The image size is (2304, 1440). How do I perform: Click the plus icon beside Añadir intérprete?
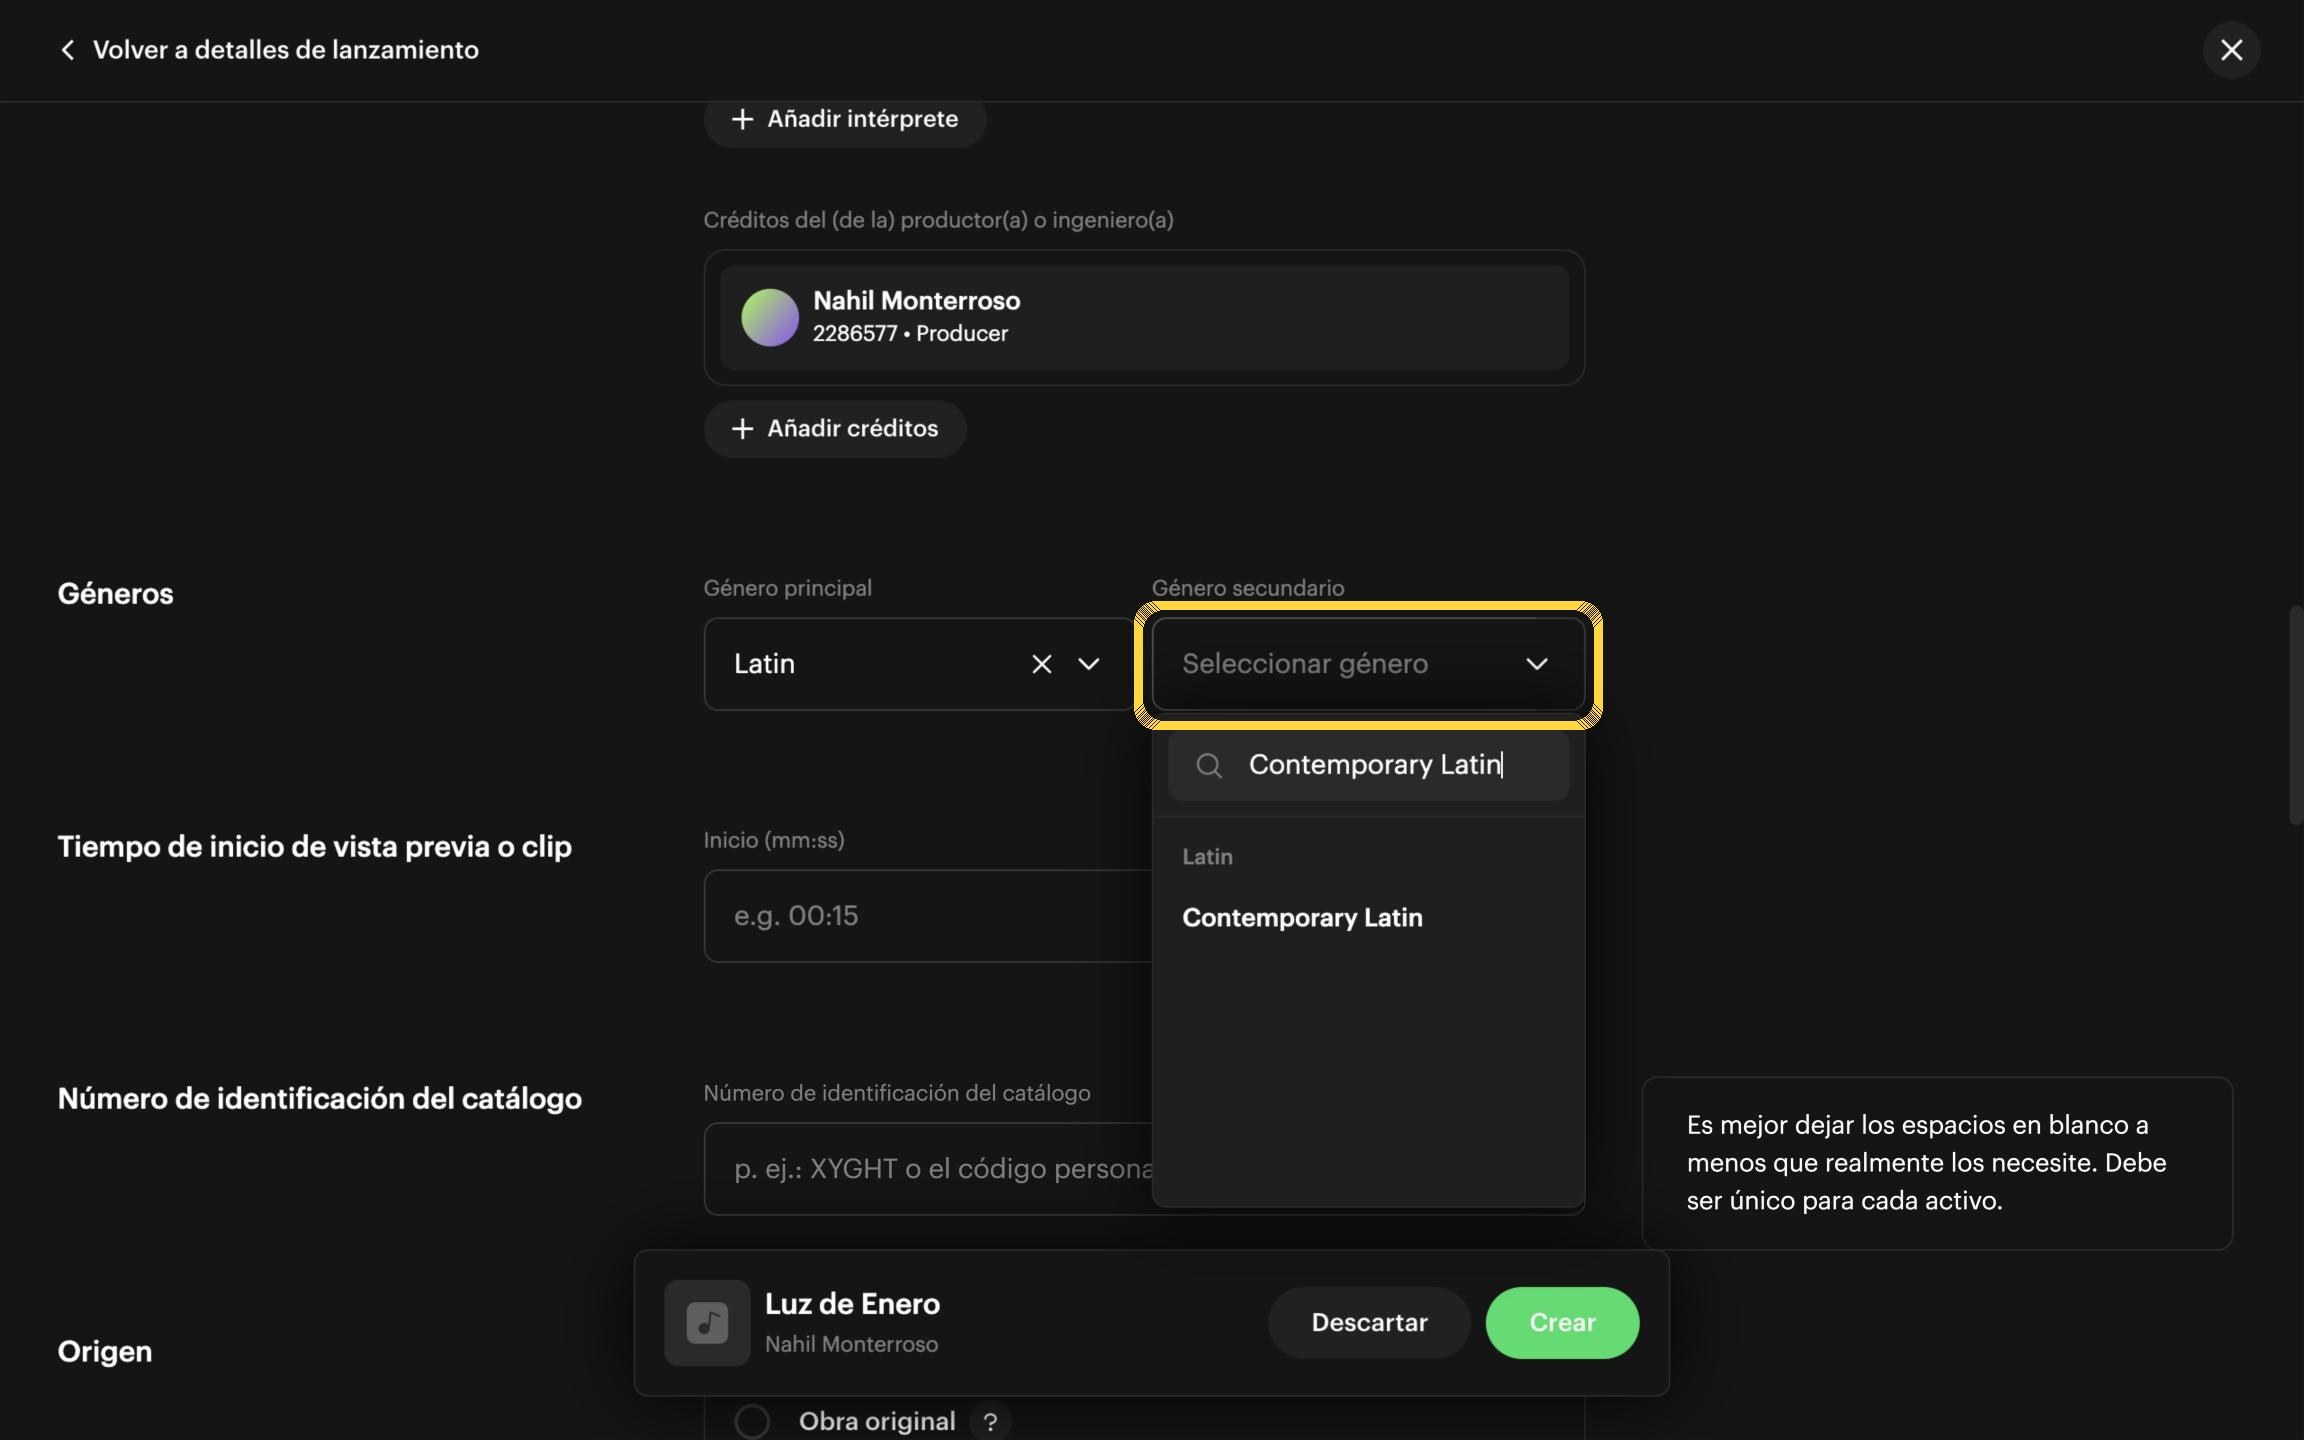(742, 119)
